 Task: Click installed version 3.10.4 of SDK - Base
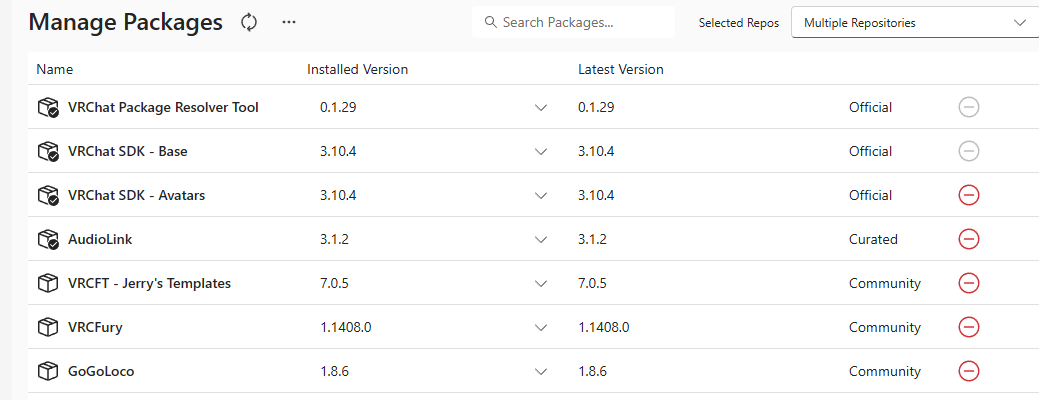coord(338,152)
